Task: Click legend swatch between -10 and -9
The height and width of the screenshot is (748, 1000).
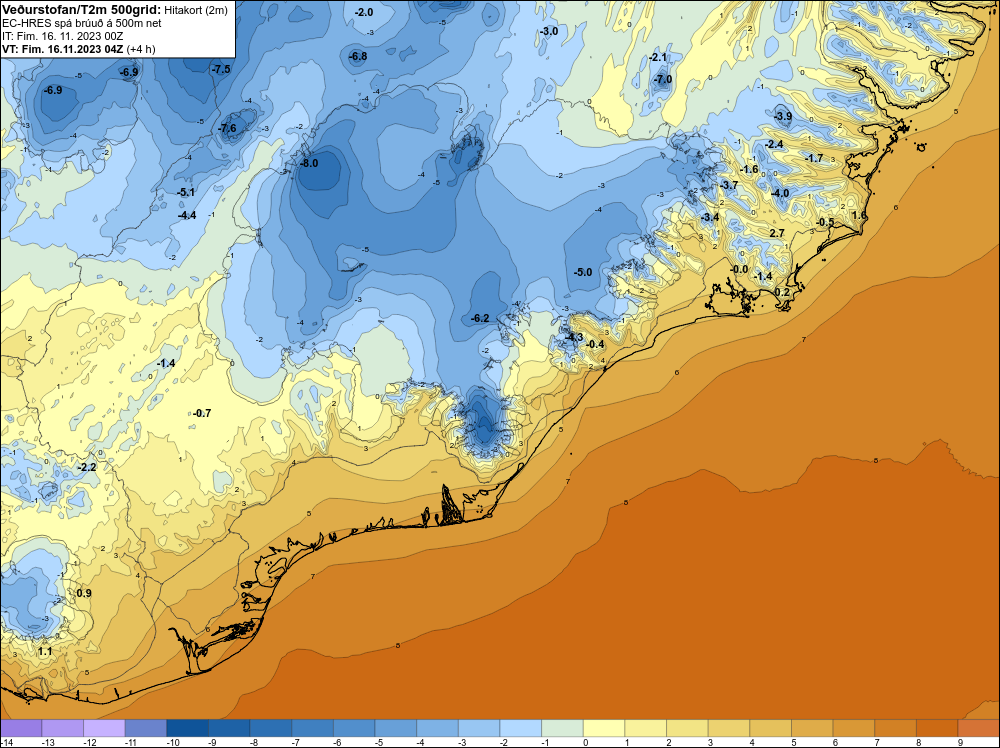Action: pyautogui.click(x=188, y=728)
